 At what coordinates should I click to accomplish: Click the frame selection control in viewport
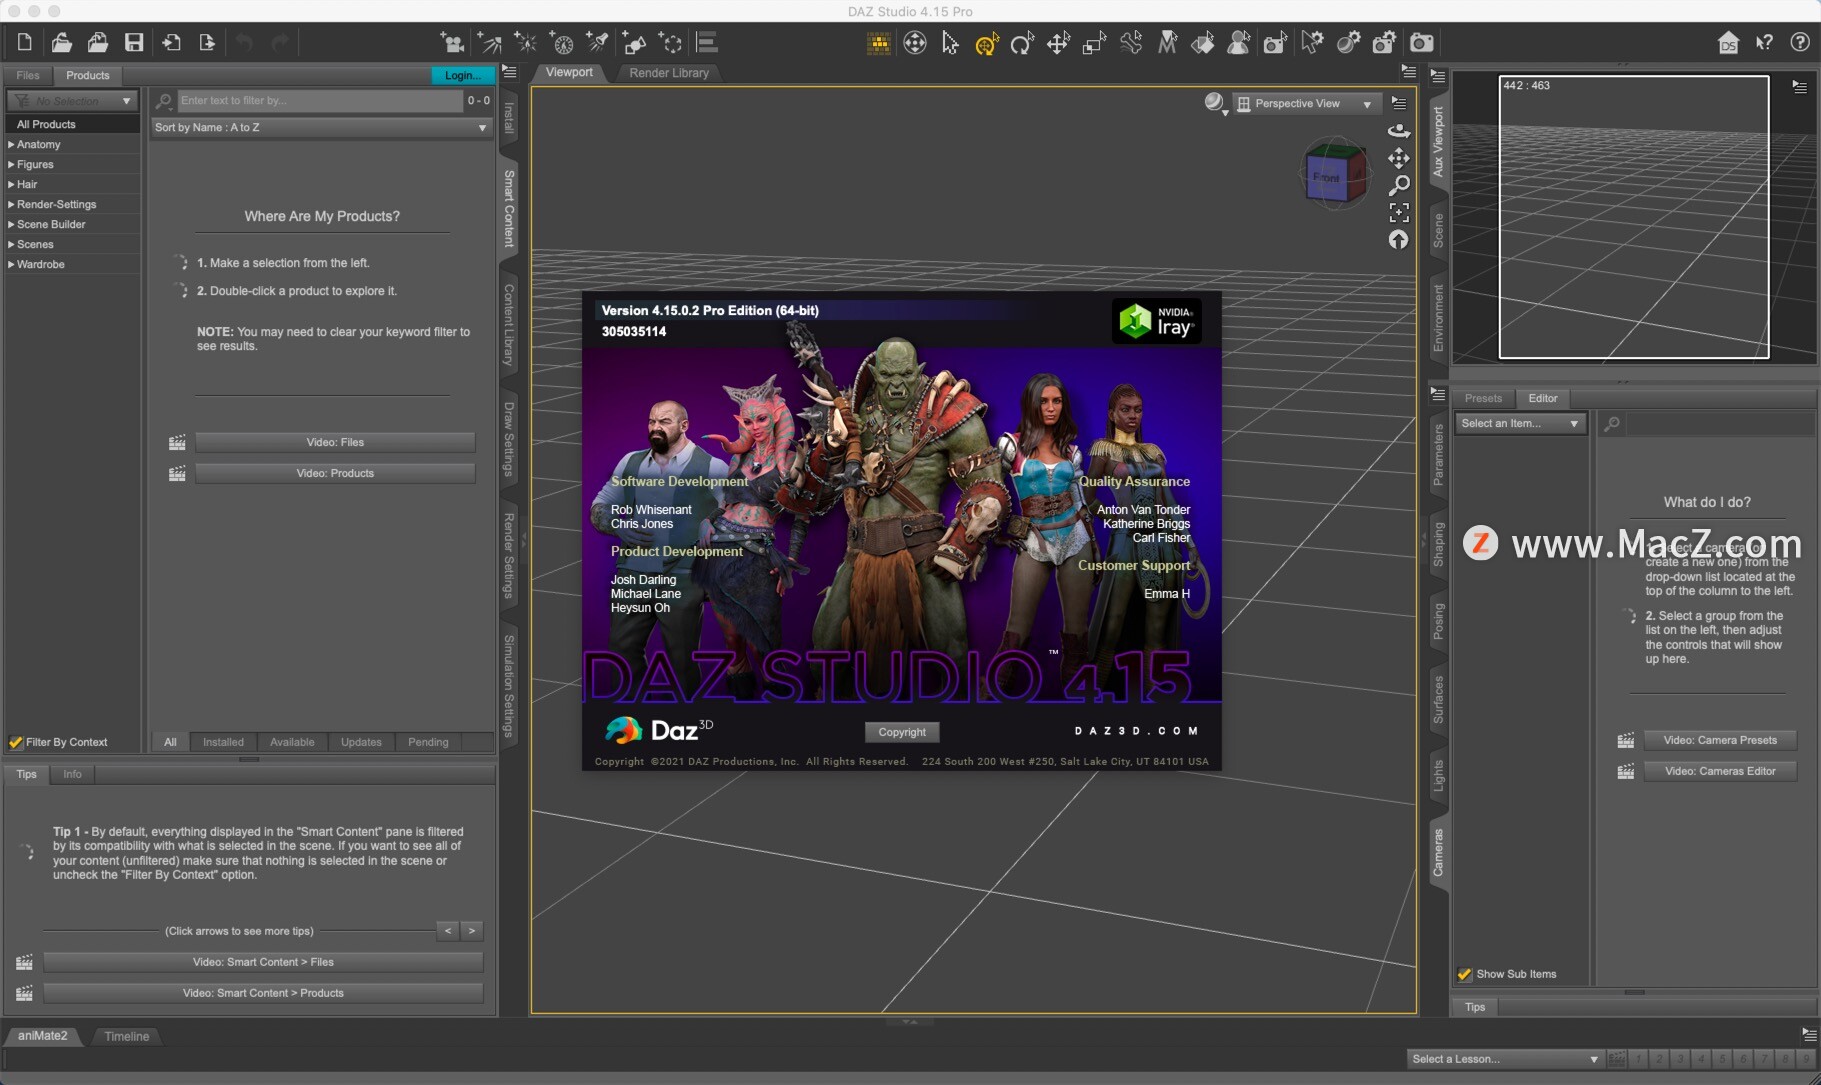pos(1399,212)
